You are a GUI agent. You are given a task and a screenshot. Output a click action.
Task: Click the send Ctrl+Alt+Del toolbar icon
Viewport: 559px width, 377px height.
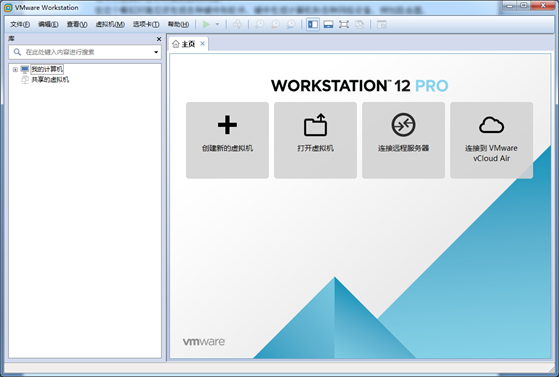pyautogui.click(x=237, y=24)
